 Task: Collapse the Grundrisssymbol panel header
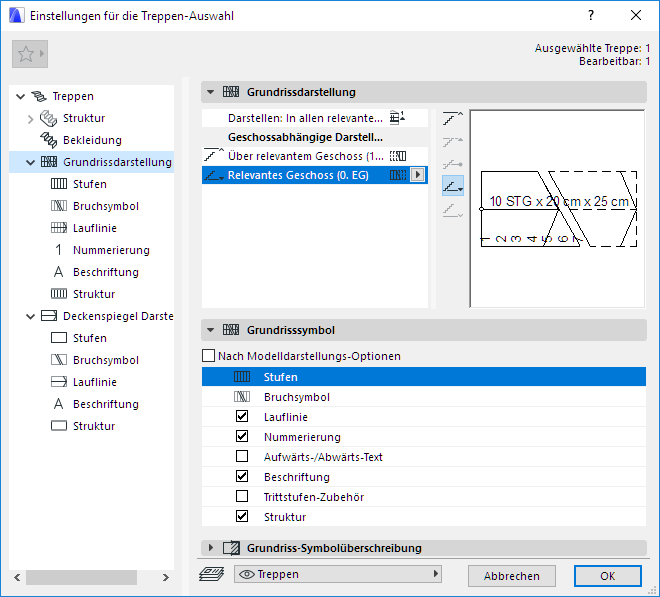coord(423,330)
